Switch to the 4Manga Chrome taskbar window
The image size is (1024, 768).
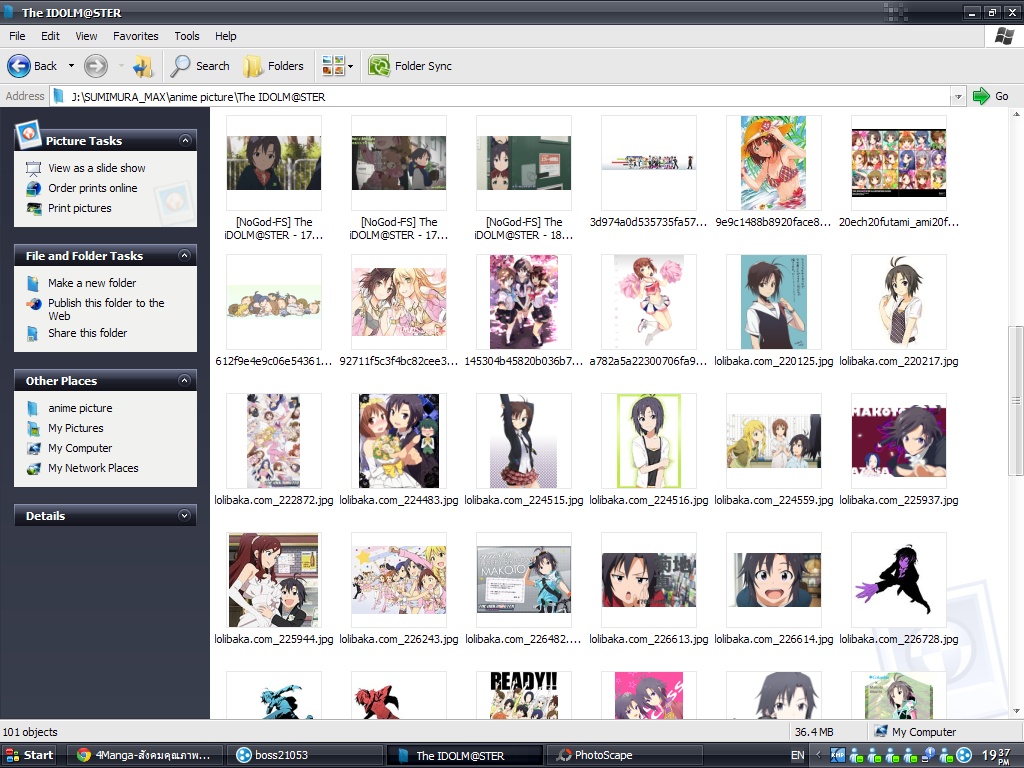click(145, 755)
